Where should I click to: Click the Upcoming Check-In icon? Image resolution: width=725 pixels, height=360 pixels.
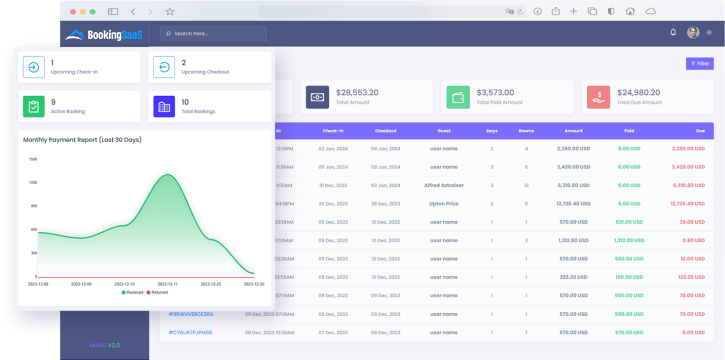tap(34, 67)
